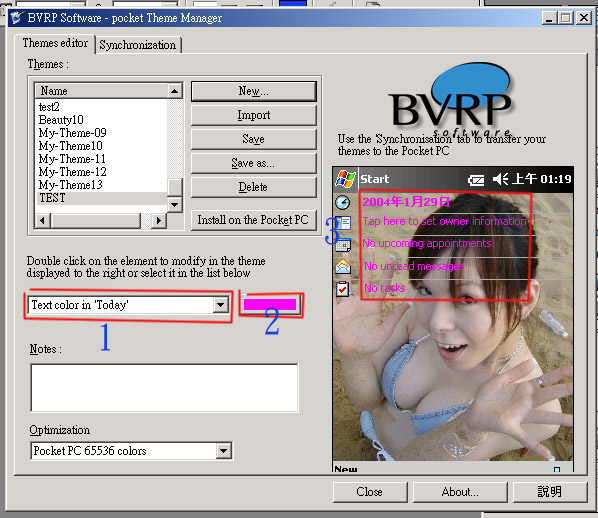Screen dimensions: 598x518
Task: Click themes list scroll left arrow
Action: (43, 220)
